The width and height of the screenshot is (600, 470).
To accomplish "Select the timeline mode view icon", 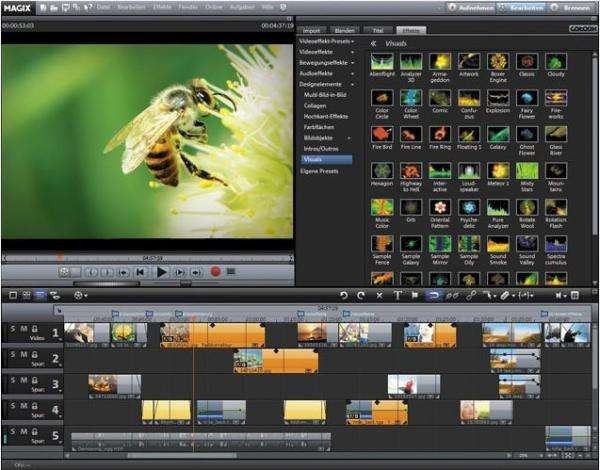I will point(40,295).
